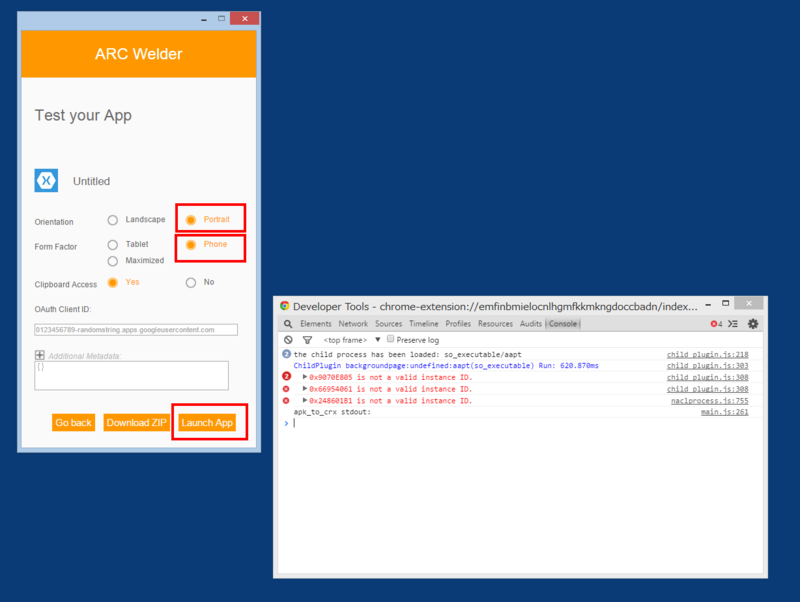Select Landscape orientation

pyautogui.click(x=113, y=220)
